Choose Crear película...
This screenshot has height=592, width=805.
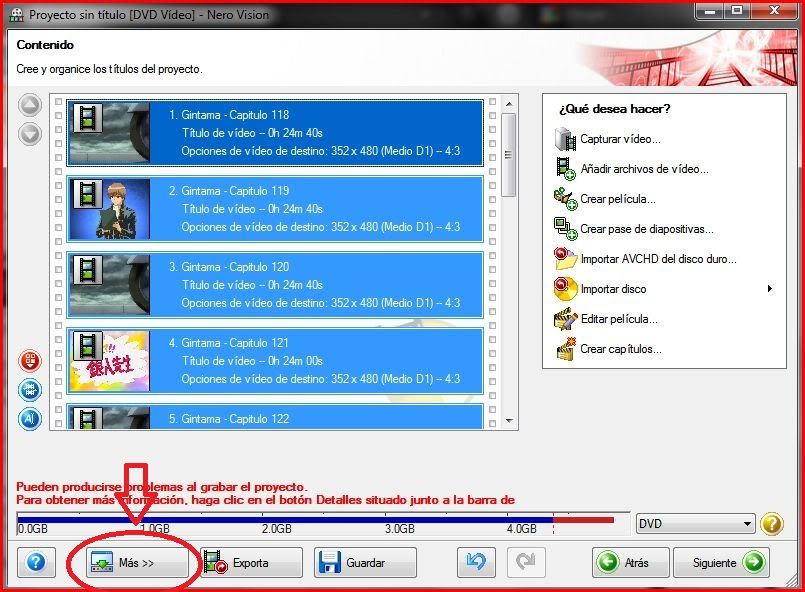pos(618,199)
